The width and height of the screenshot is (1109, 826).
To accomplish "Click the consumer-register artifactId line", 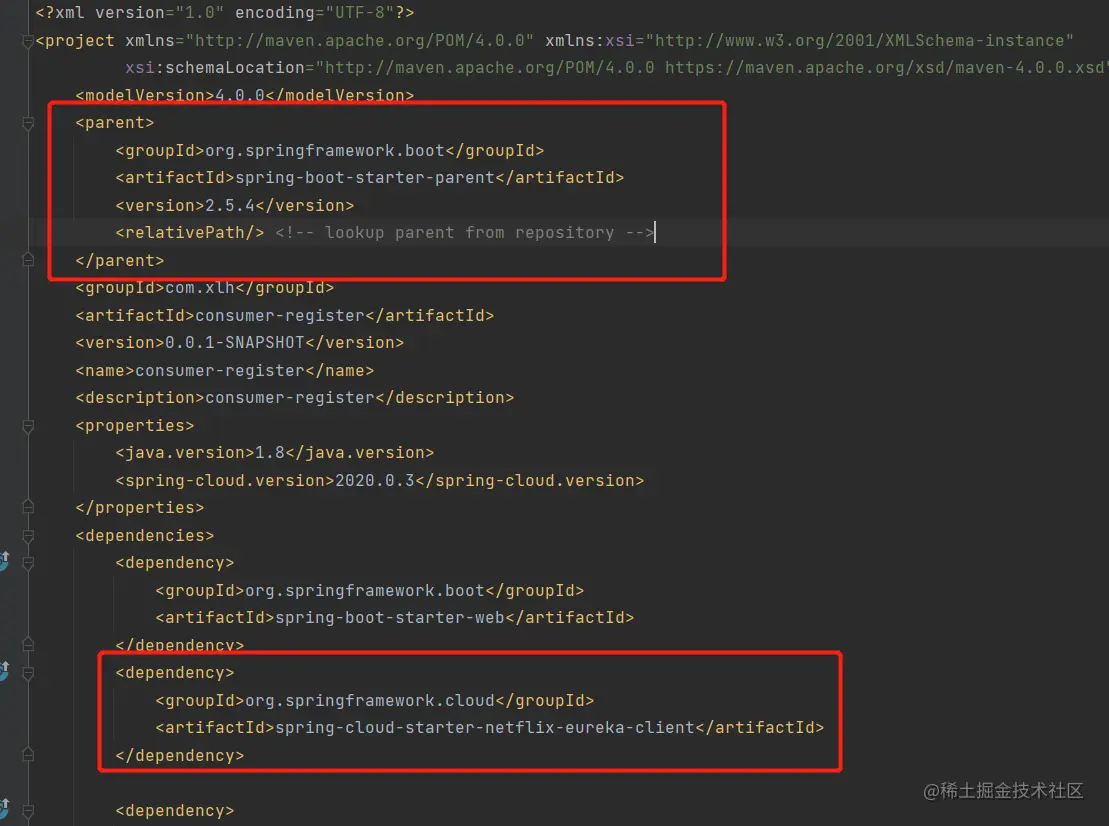I will 284,315.
